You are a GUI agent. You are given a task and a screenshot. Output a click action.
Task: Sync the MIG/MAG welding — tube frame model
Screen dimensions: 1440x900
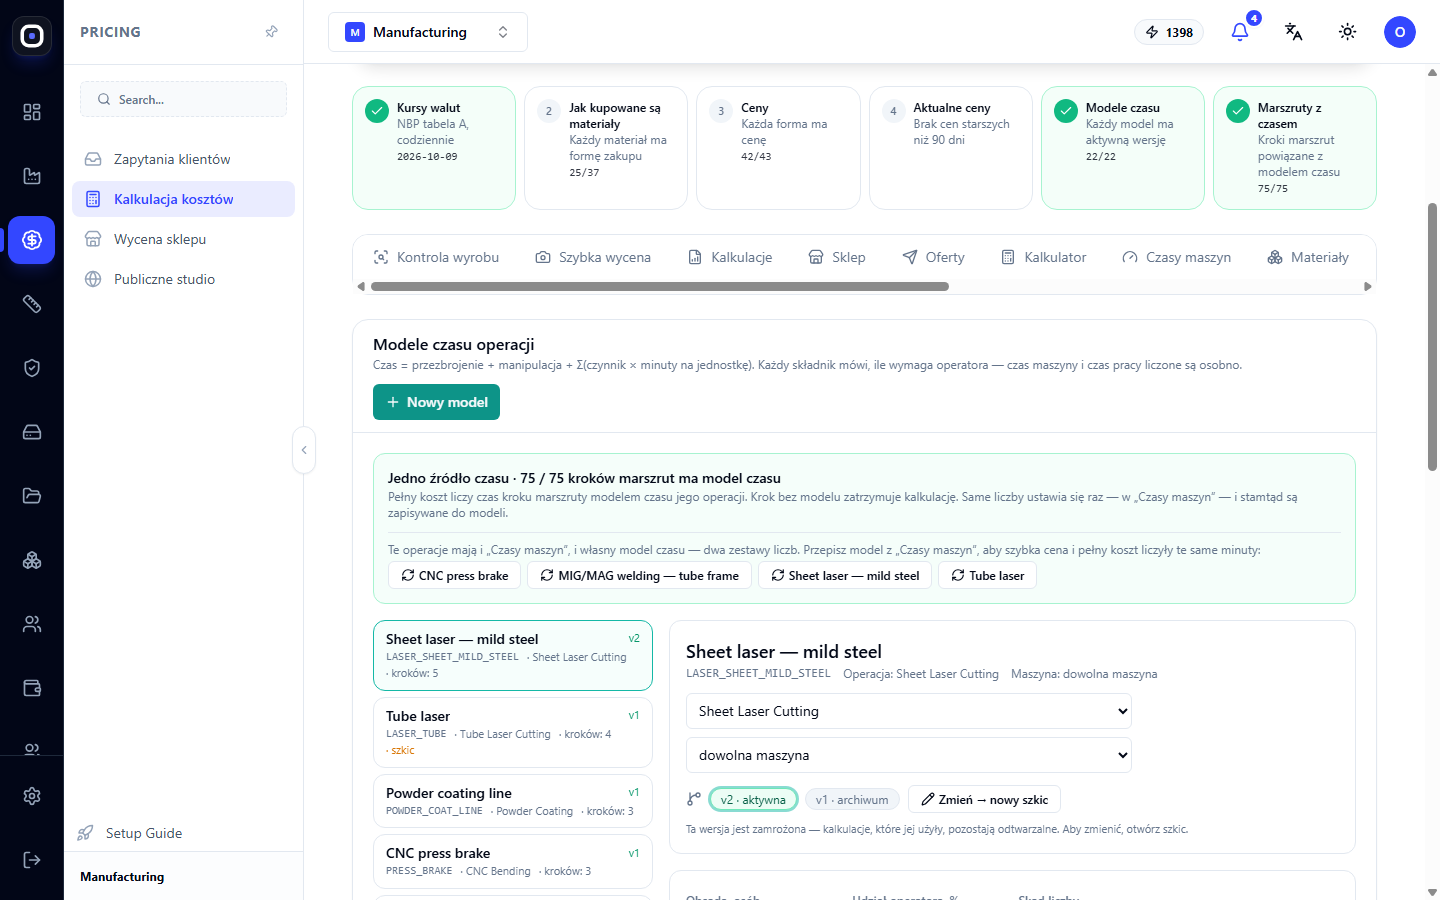coord(639,575)
